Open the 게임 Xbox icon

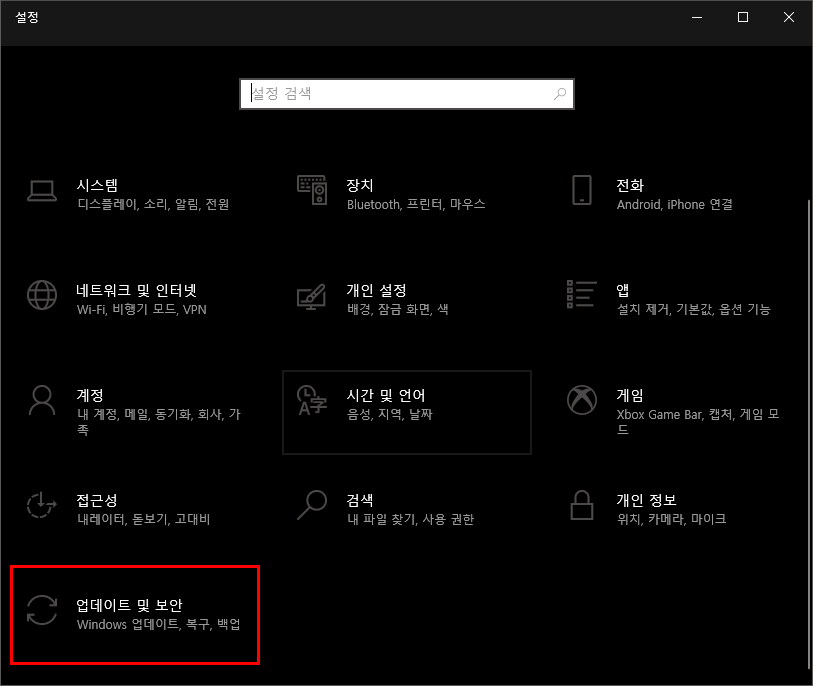point(582,400)
